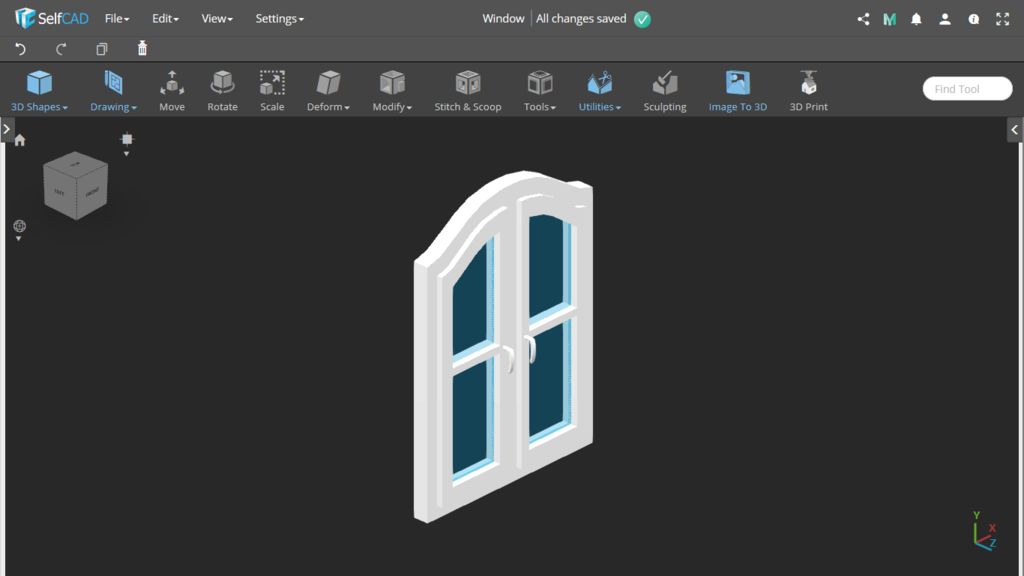Expand the 3D Shapes dropdown

[x=39, y=90]
